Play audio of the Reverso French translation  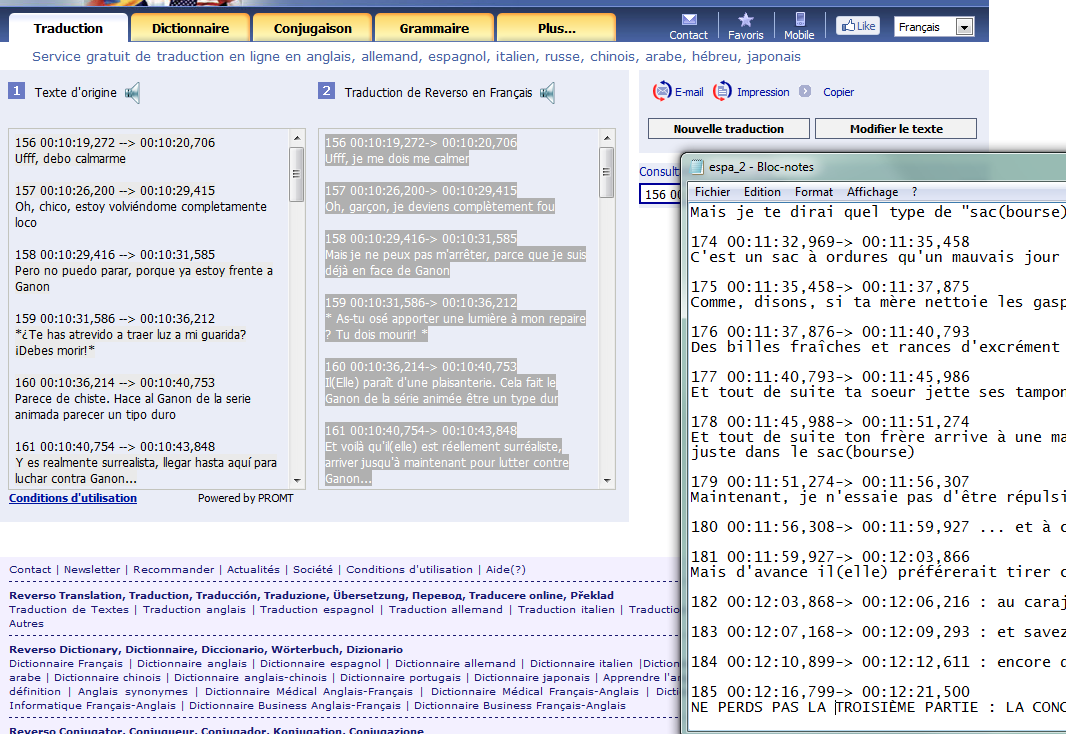tap(547, 92)
